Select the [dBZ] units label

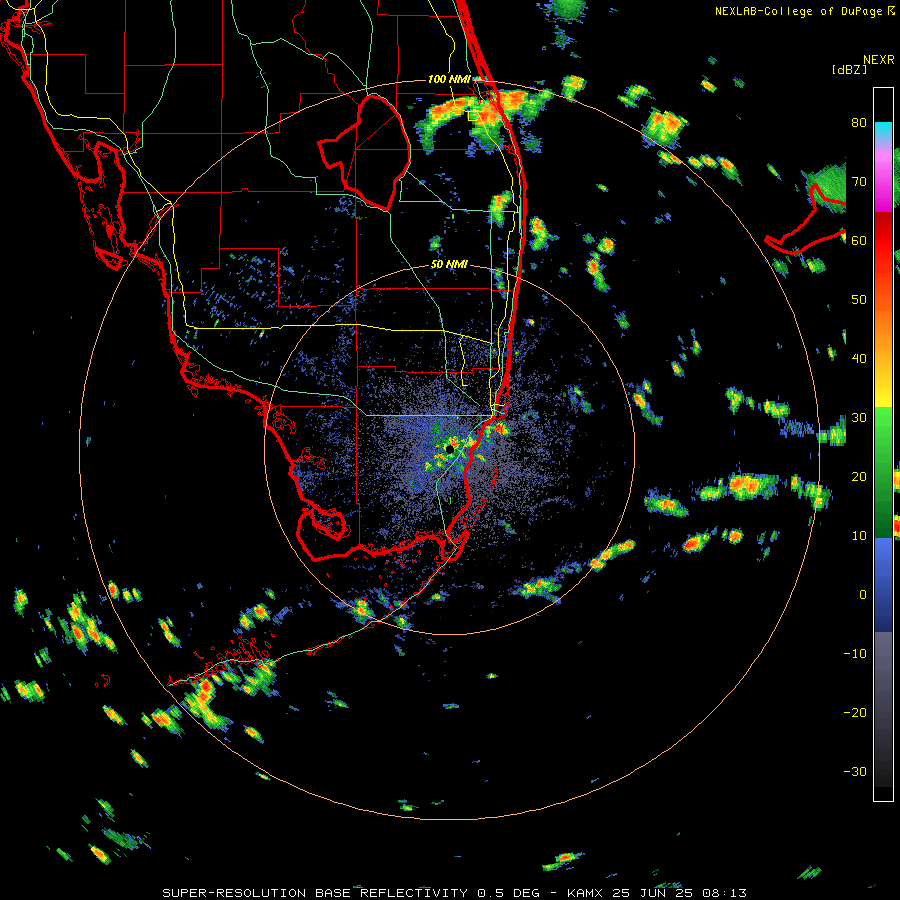tap(849, 69)
